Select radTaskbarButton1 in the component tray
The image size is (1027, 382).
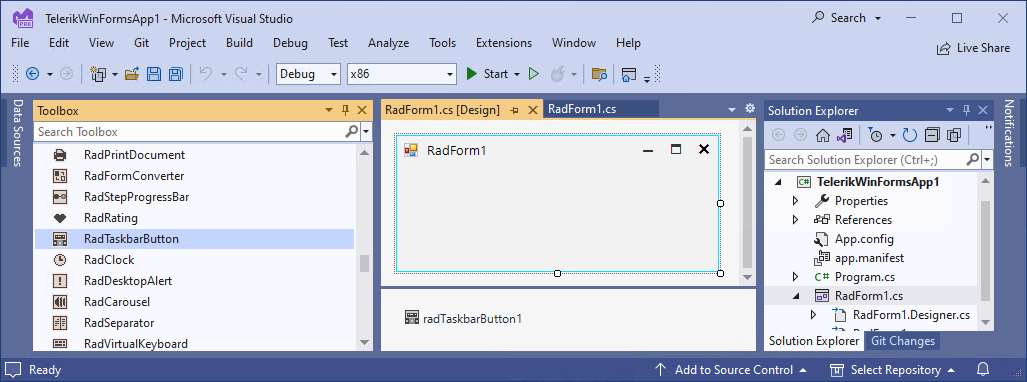464,318
